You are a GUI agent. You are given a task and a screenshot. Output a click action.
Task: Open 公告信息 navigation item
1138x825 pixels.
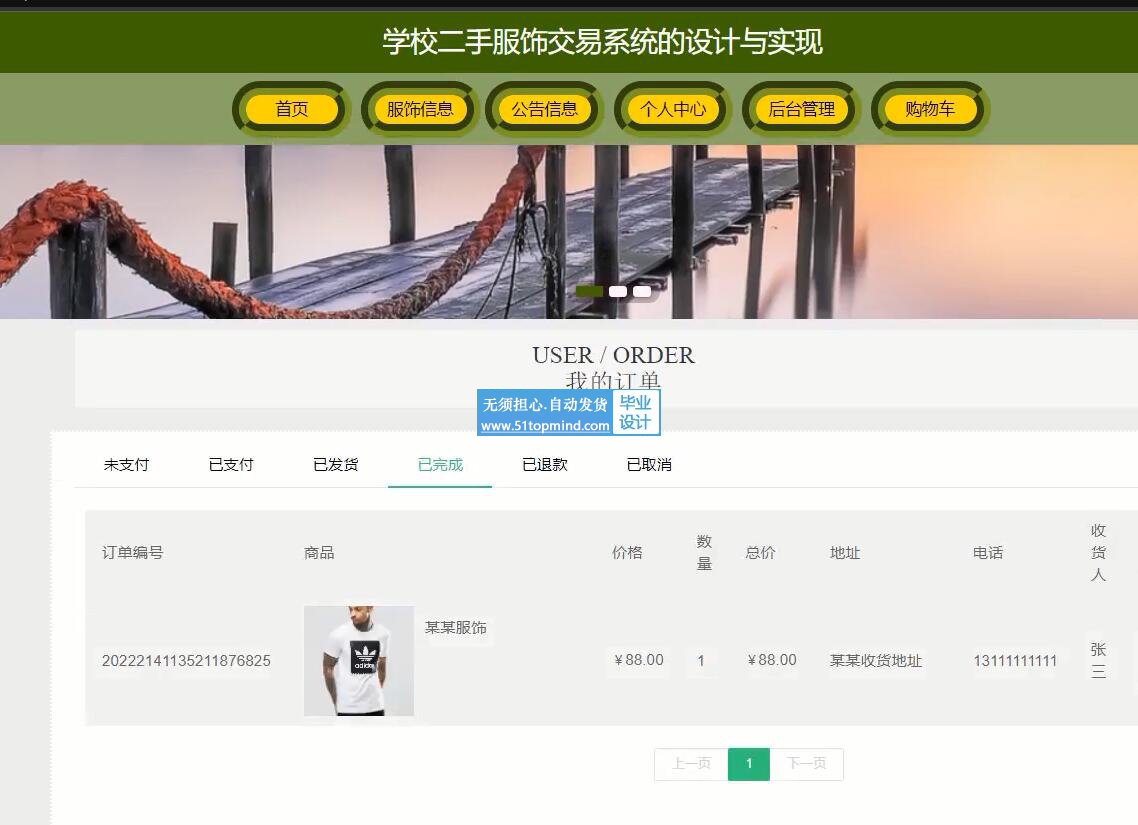(544, 110)
